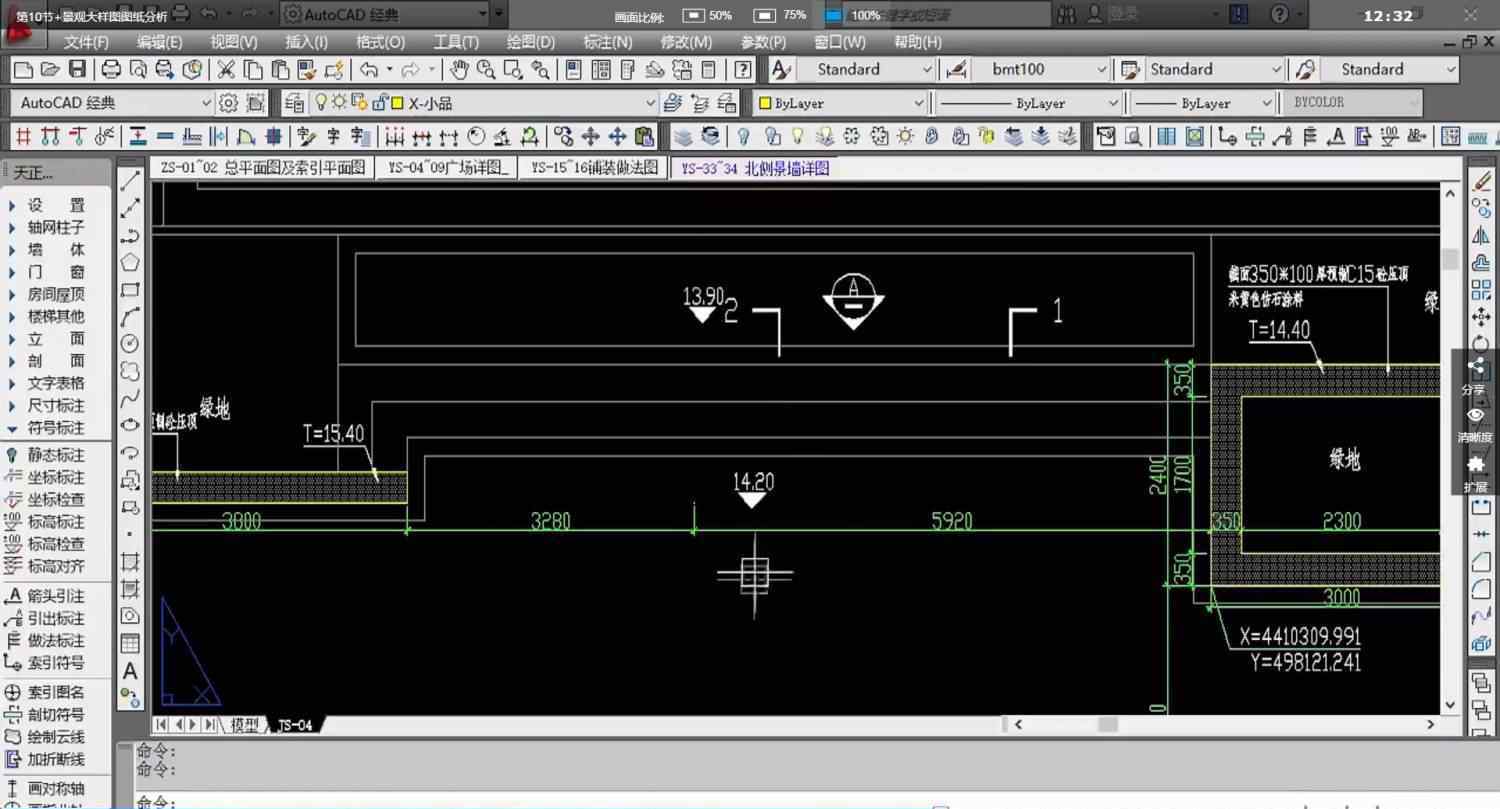
Task: Click the Dimension Style icon beside bmt100
Action: click(957, 70)
